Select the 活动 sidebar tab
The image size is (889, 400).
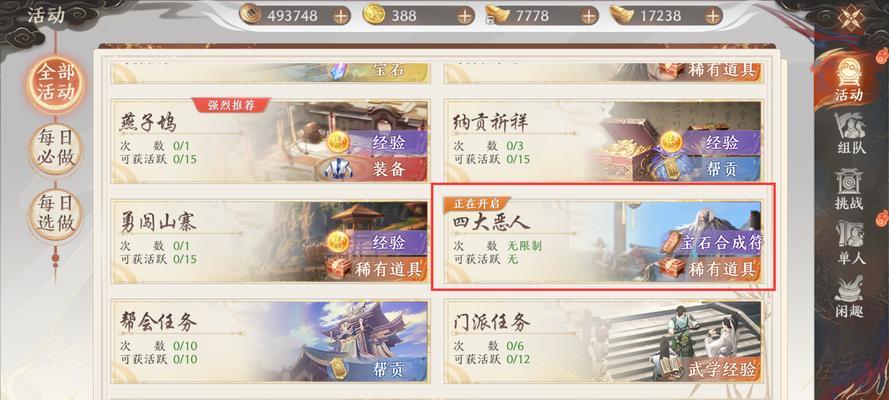849,76
